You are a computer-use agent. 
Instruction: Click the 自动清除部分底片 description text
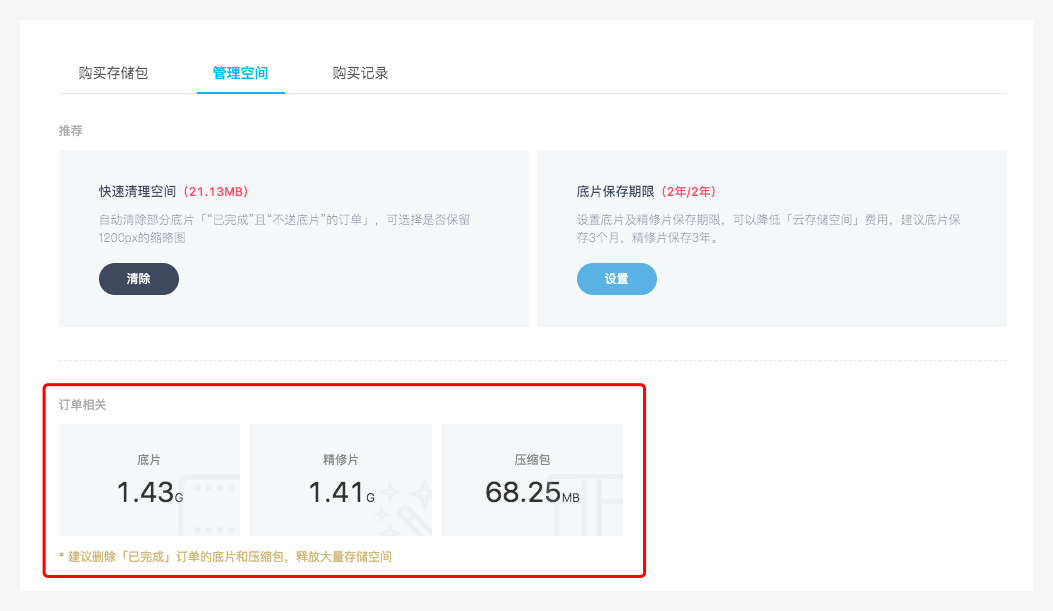pyautogui.click(x=284, y=228)
